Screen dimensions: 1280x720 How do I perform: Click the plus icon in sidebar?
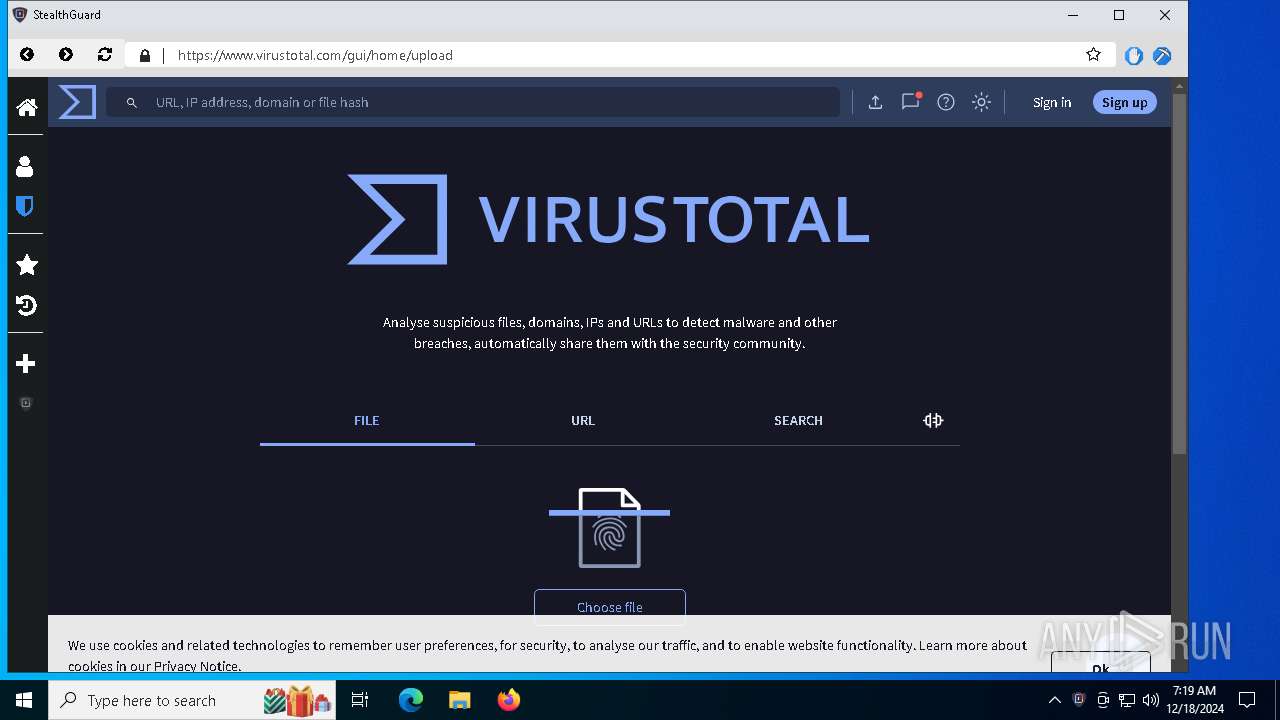pyautogui.click(x=27, y=363)
